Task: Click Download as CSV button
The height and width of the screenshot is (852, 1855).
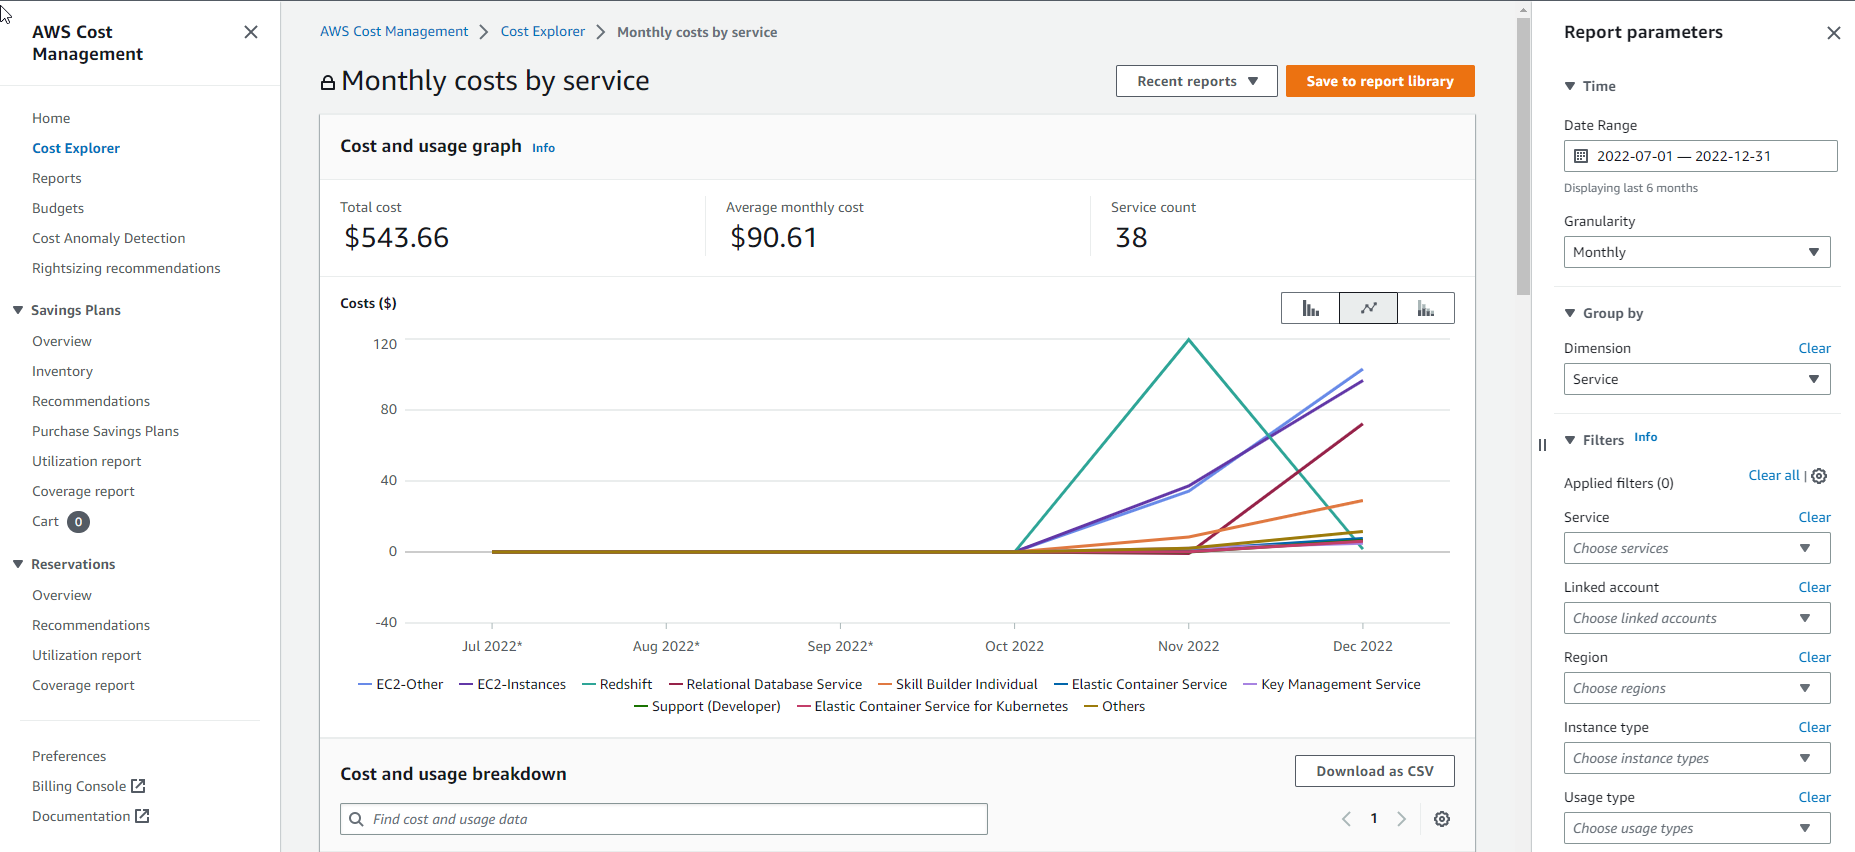Action: [x=1375, y=771]
